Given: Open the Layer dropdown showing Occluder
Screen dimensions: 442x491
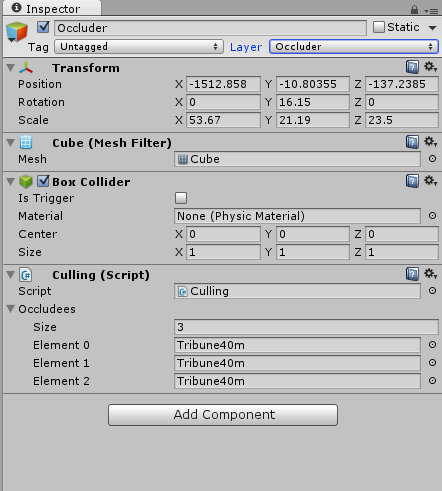Looking at the screenshot, I should (x=354, y=47).
